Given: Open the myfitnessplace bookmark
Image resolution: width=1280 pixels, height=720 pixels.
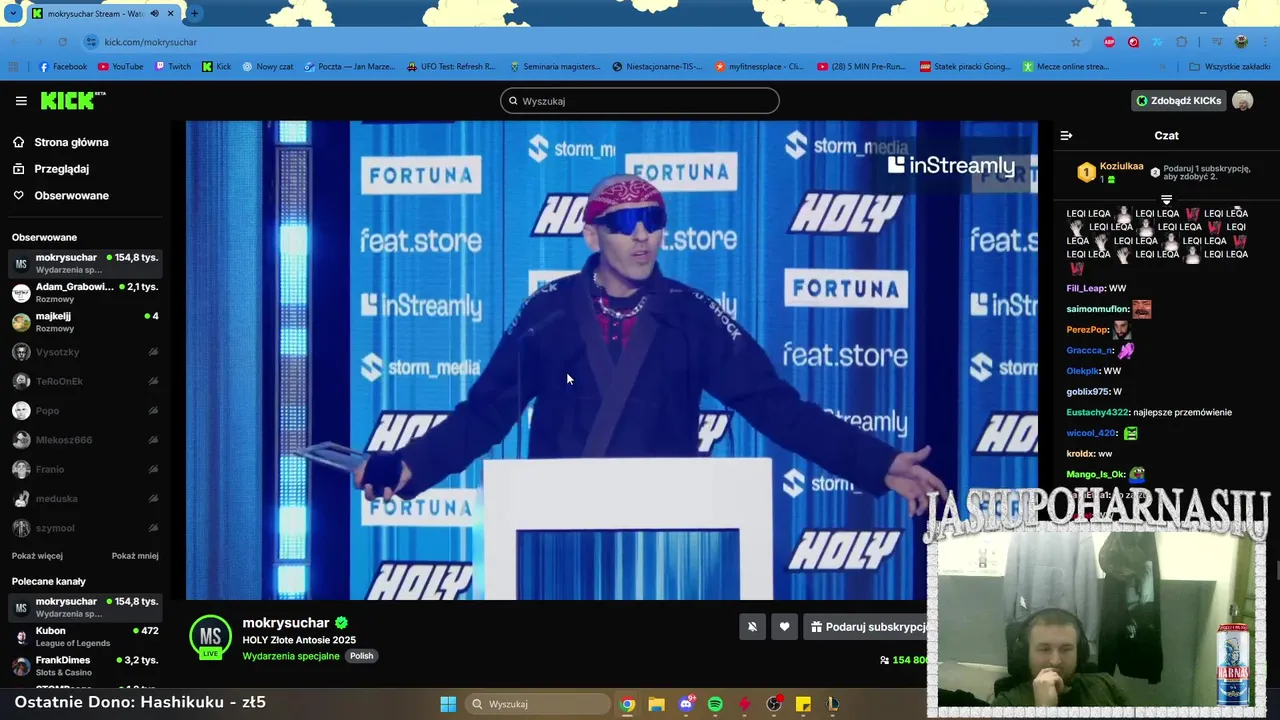Looking at the screenshot, I should [x=759, y=67].
